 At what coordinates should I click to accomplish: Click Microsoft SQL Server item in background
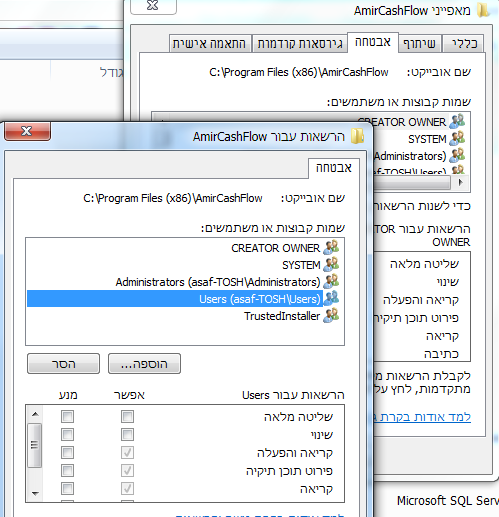pos(448,501)
